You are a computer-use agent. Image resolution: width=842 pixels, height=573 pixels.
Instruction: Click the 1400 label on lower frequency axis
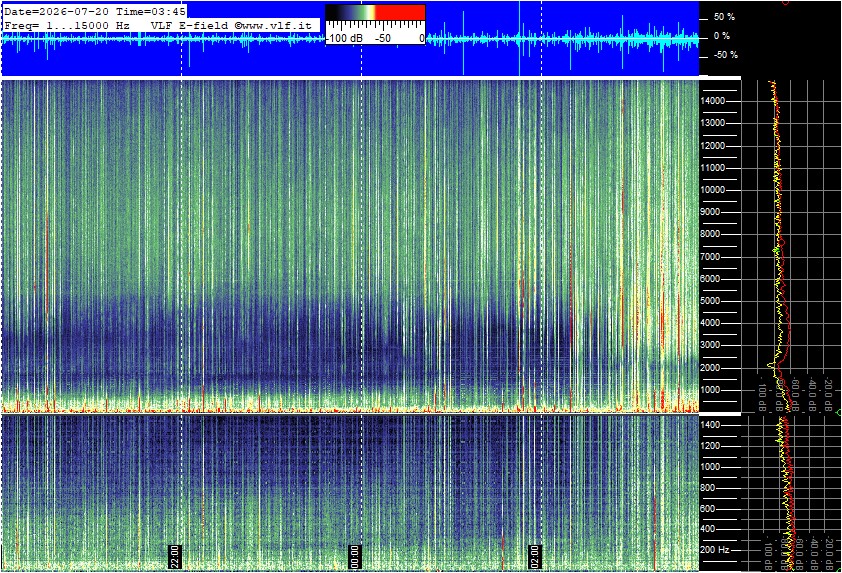pos(710,425)
